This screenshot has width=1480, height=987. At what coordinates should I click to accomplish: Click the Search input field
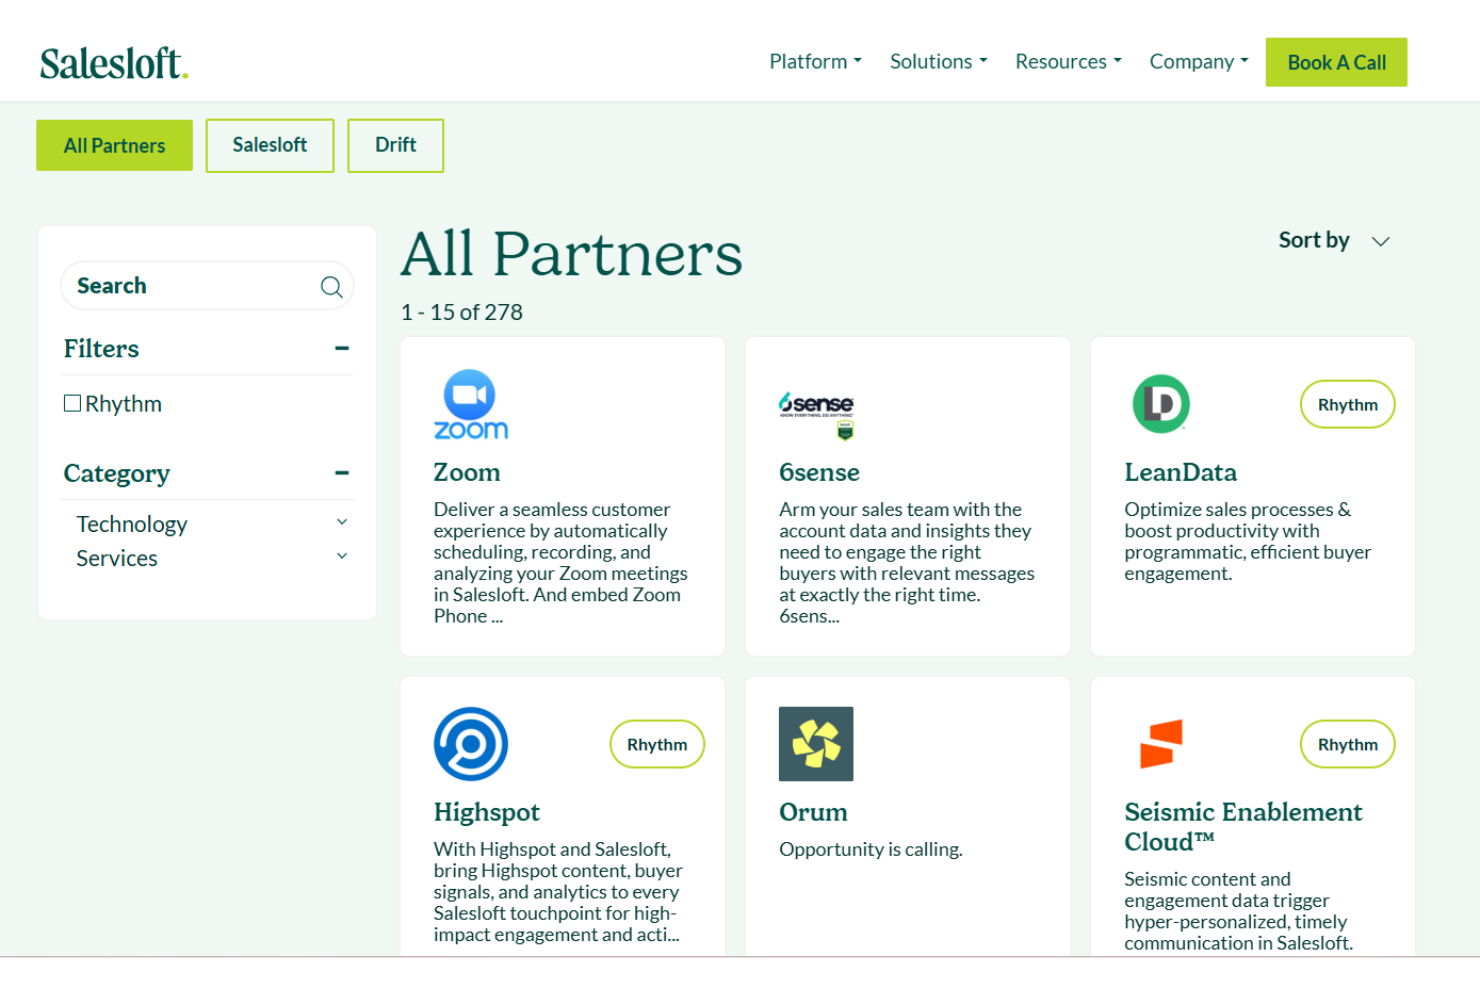coord(207,286)
